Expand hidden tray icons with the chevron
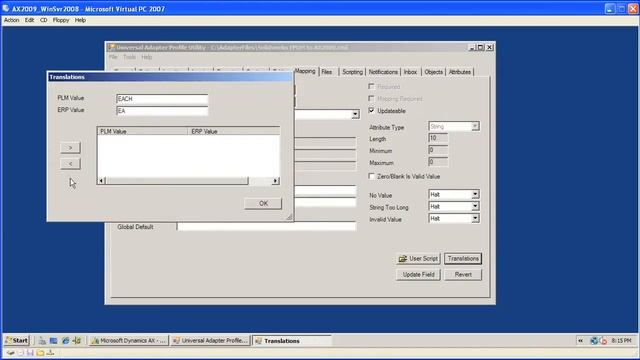This screenshot has height=360, width=640. (x=580, y=341)
